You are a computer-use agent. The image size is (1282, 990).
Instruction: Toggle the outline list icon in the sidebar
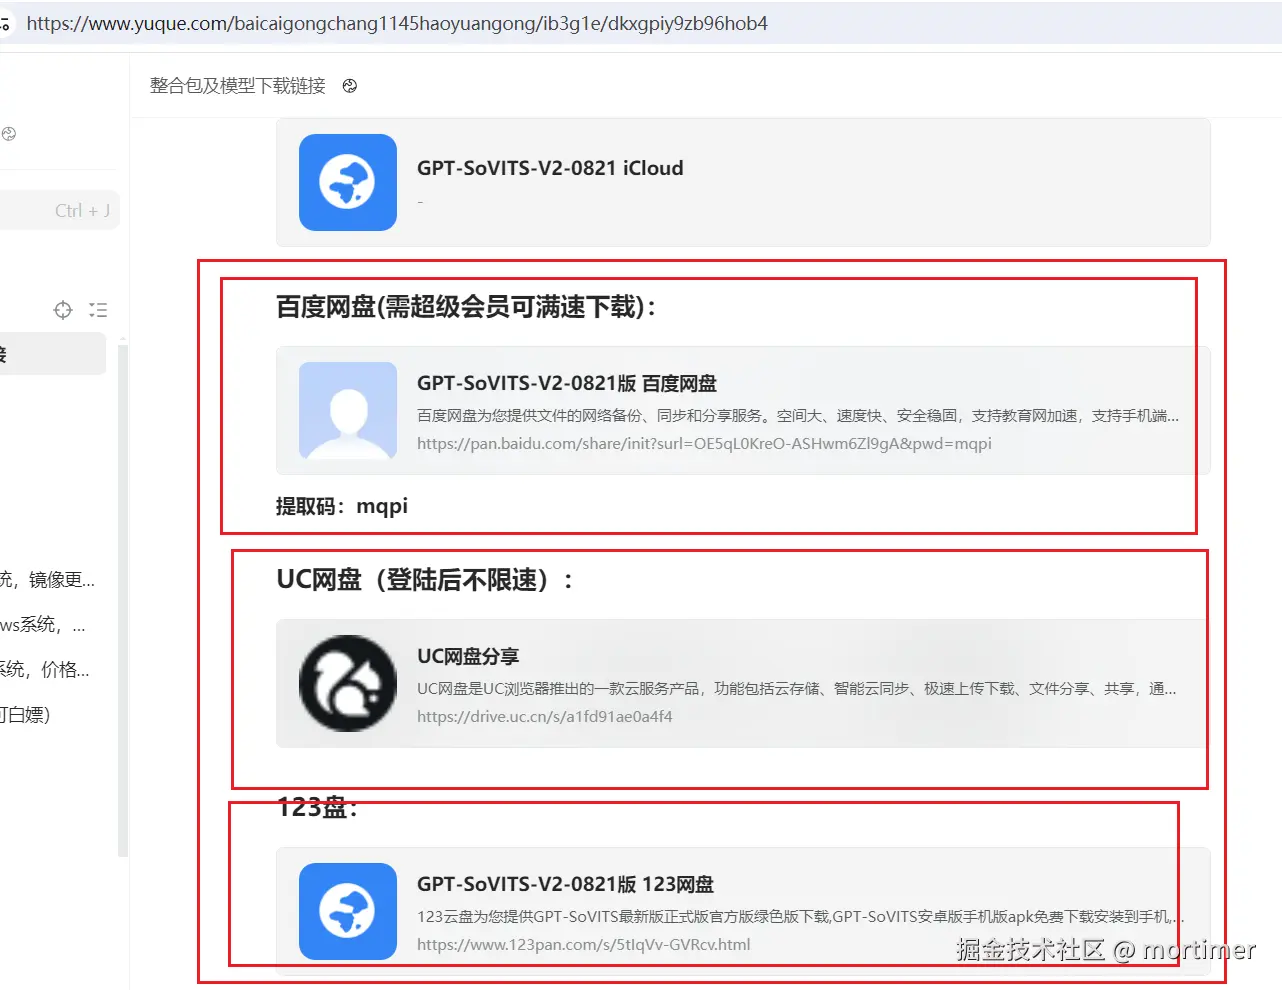point(98,310)
